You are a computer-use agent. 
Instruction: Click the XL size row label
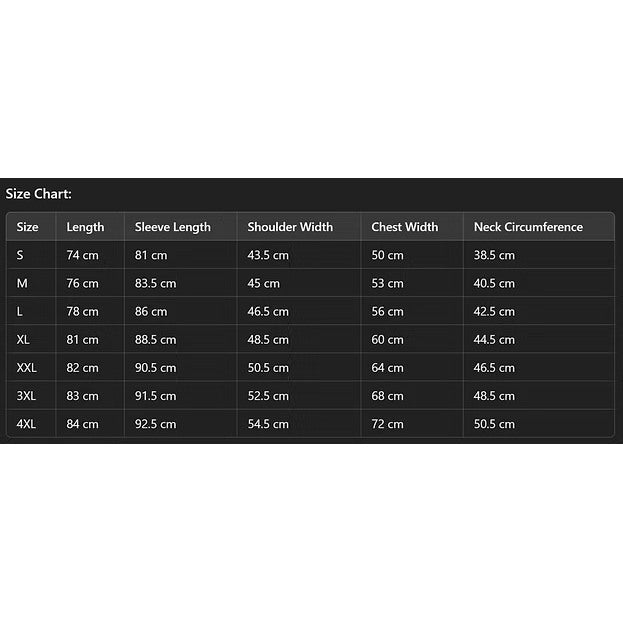(x=23, y=340)
